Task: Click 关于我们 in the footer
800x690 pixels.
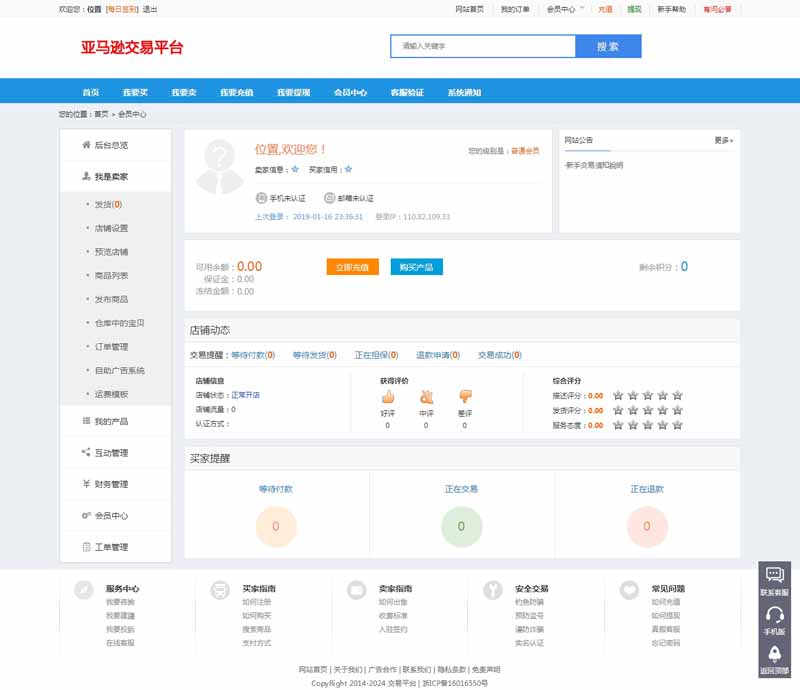Action: [x=348, y=670]
